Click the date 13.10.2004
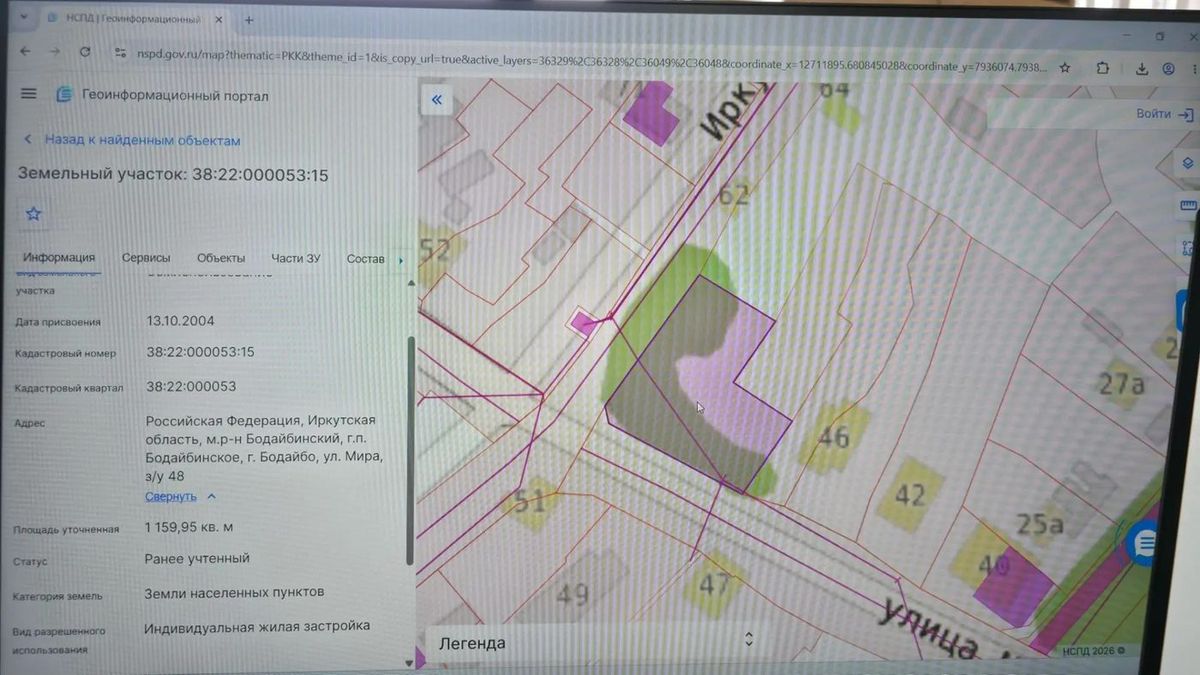The height and width of the screenshot is (675, 1200). tap(180, 321)
